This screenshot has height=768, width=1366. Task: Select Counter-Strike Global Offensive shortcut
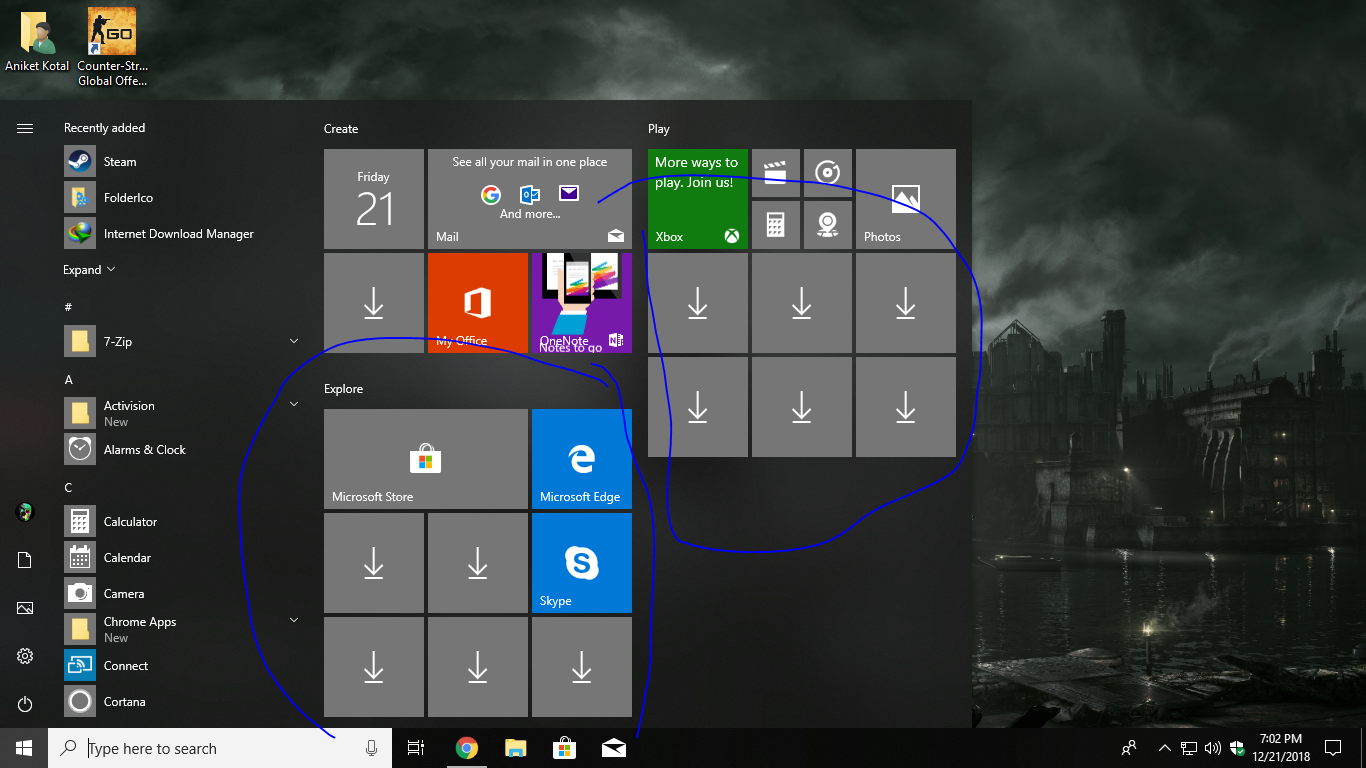click(x=112, y=47)
